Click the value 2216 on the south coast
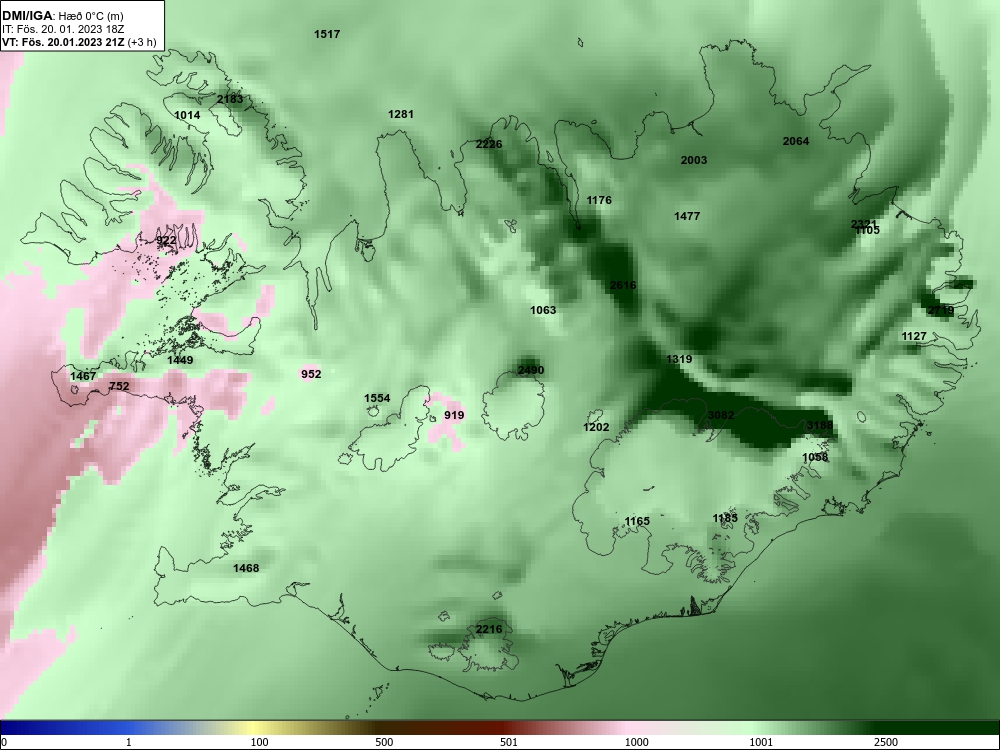This screenshot has width=1000, height=750. click(x=489, y=629)
